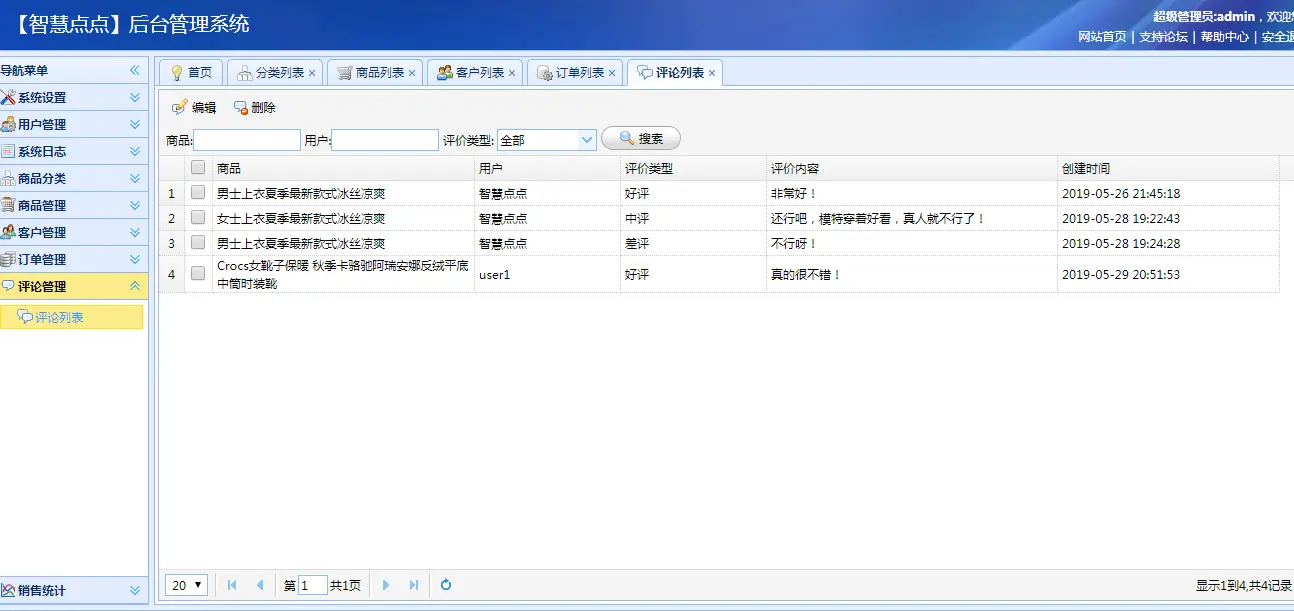Click the 编辑 button label
1294x611 pixels.
pyautogui.click(x=204, y=107)
